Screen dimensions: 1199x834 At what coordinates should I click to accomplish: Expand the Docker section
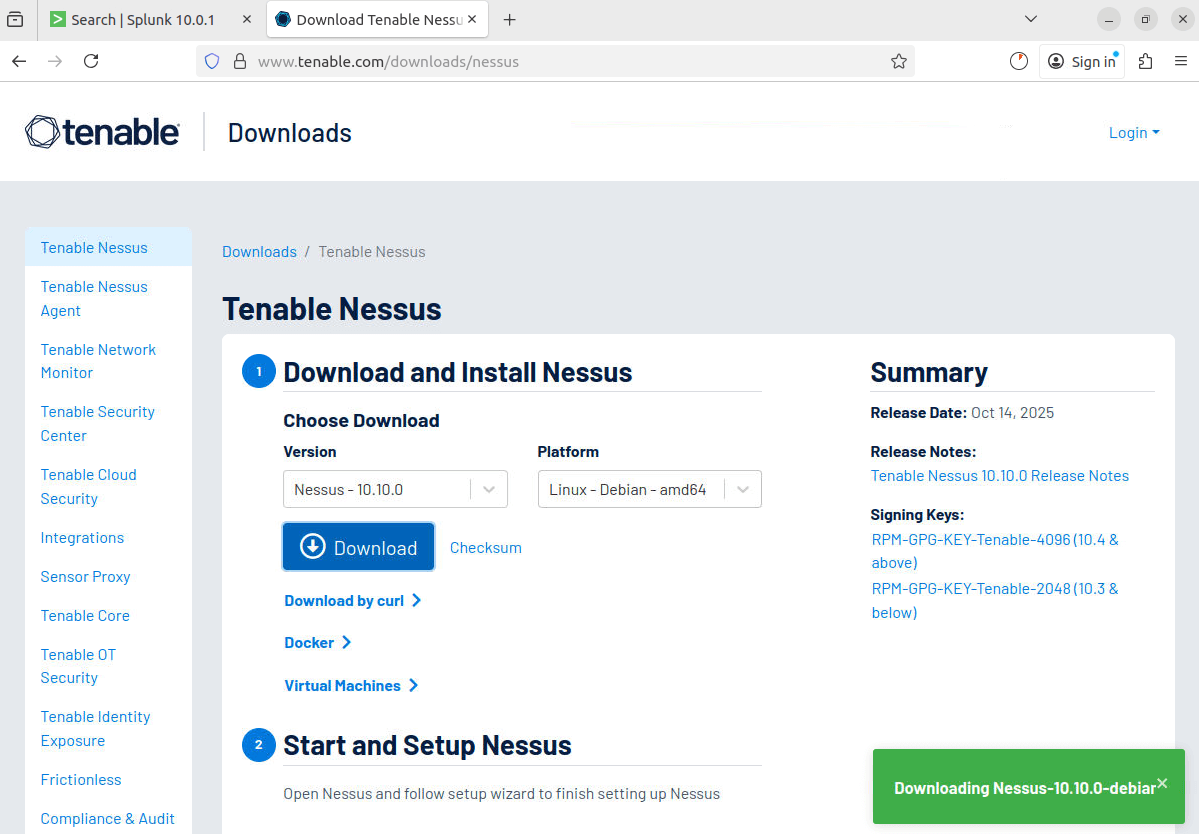click(317, 643)
